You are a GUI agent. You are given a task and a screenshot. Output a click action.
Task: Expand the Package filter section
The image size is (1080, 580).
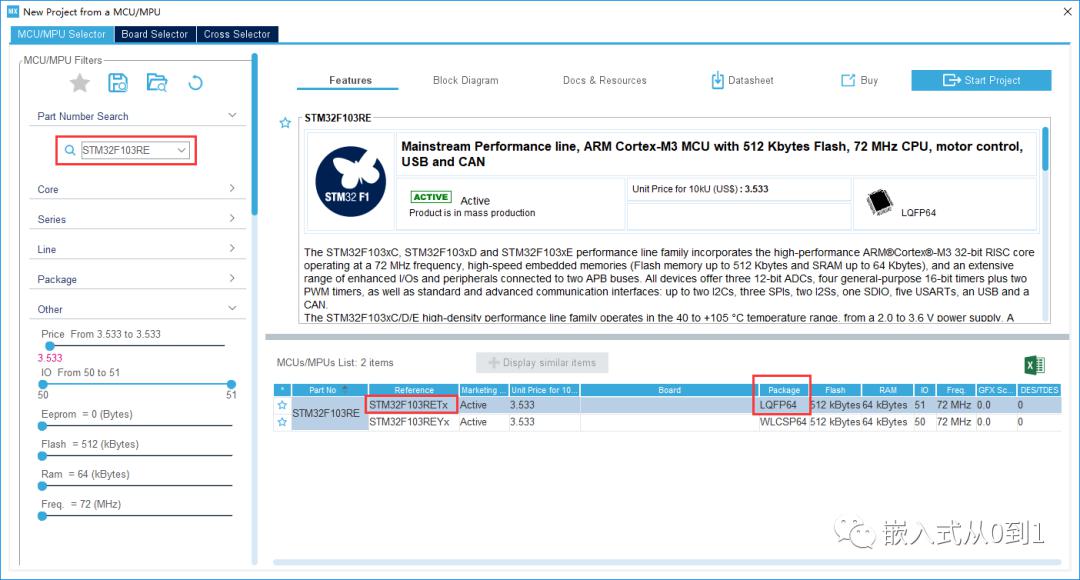(x=232, y=278)
